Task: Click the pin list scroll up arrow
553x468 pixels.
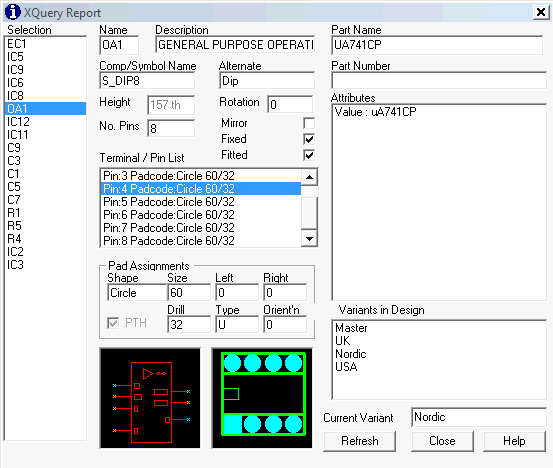Action: coord(309,177)
